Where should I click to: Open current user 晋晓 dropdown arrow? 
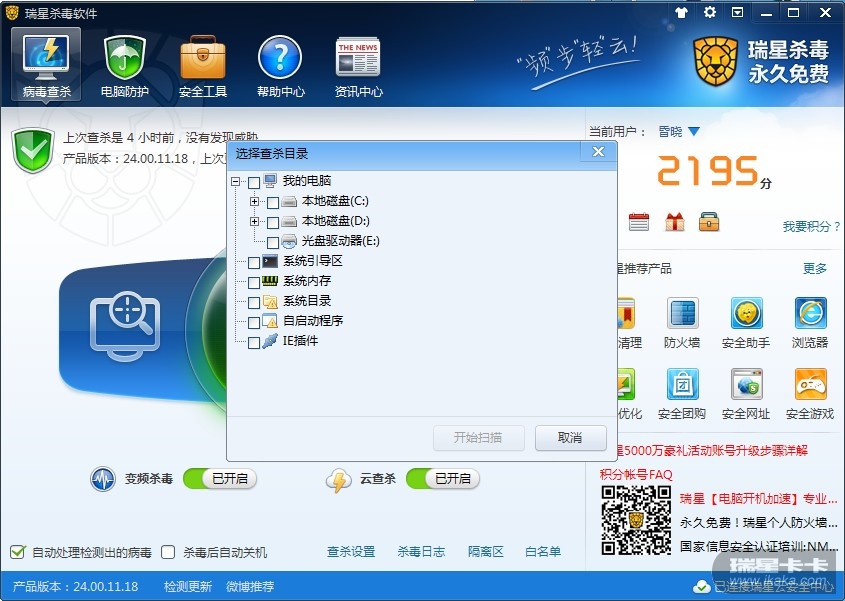tap(694, 131)
